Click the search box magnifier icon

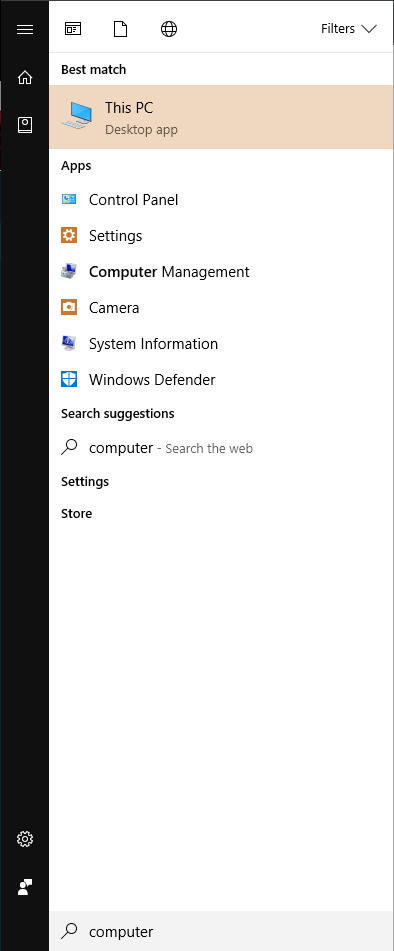pos(69,930)
